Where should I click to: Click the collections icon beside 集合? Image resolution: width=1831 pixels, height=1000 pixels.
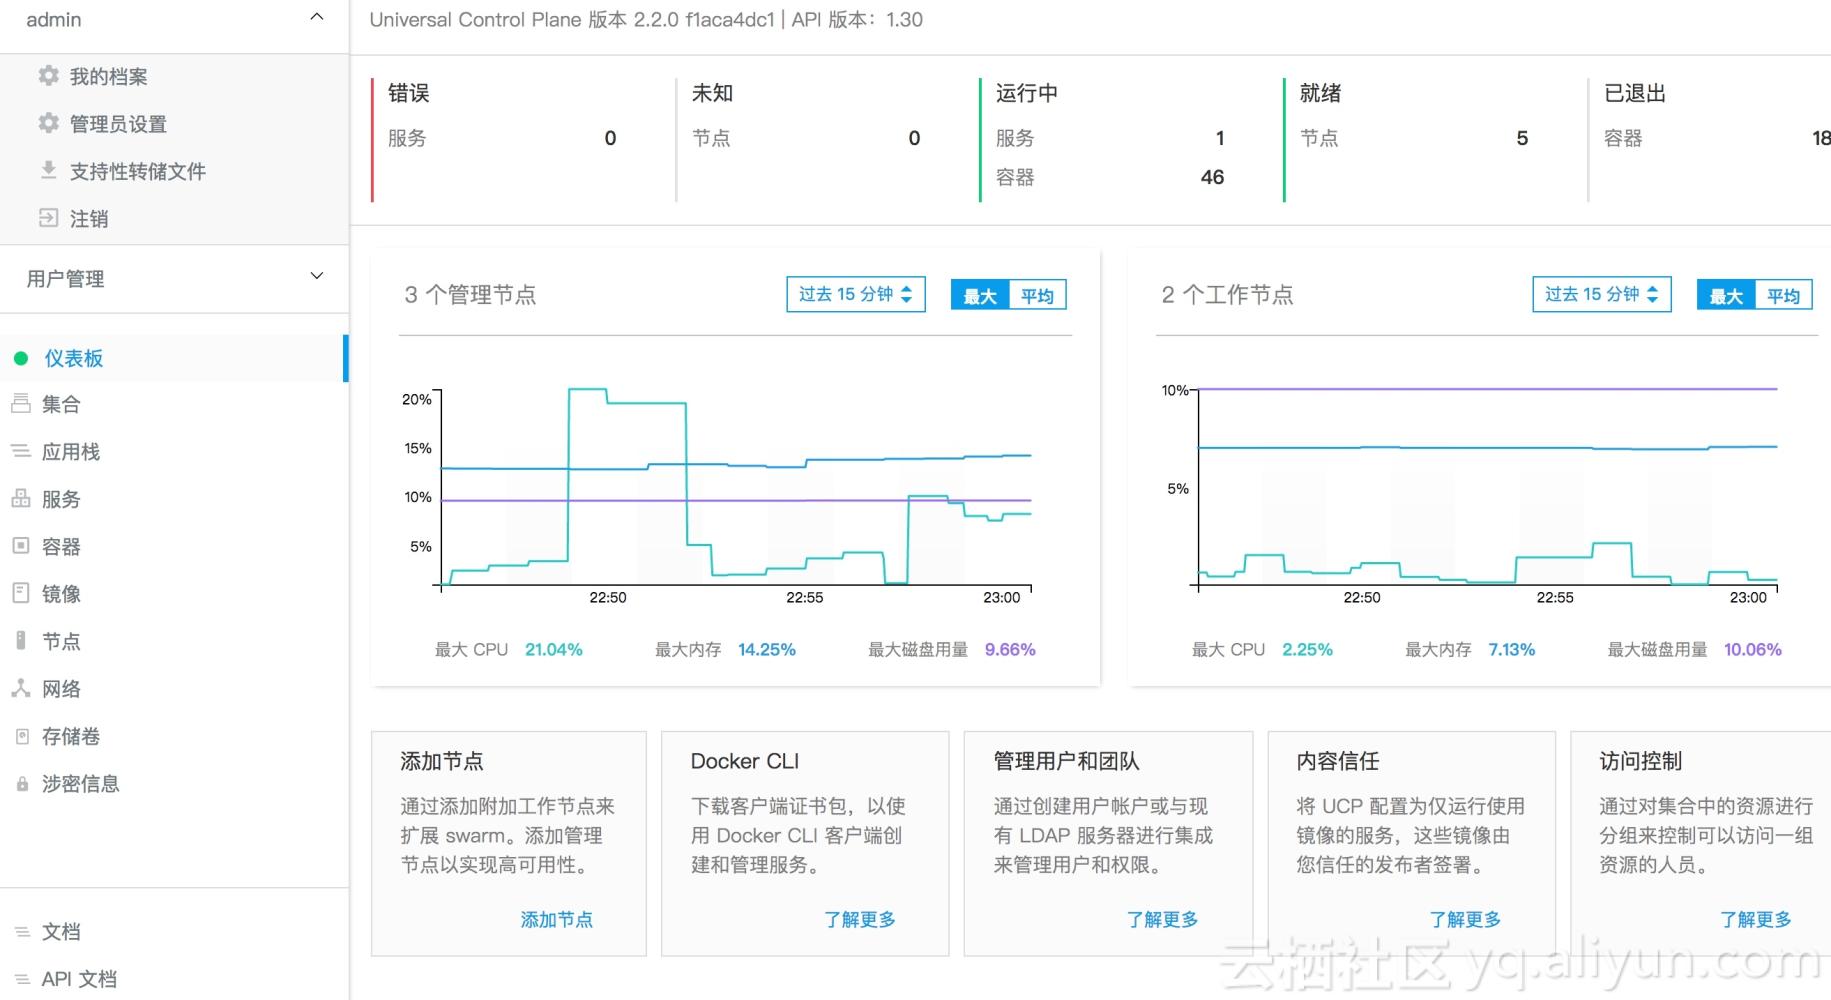[x=20, y=403]
